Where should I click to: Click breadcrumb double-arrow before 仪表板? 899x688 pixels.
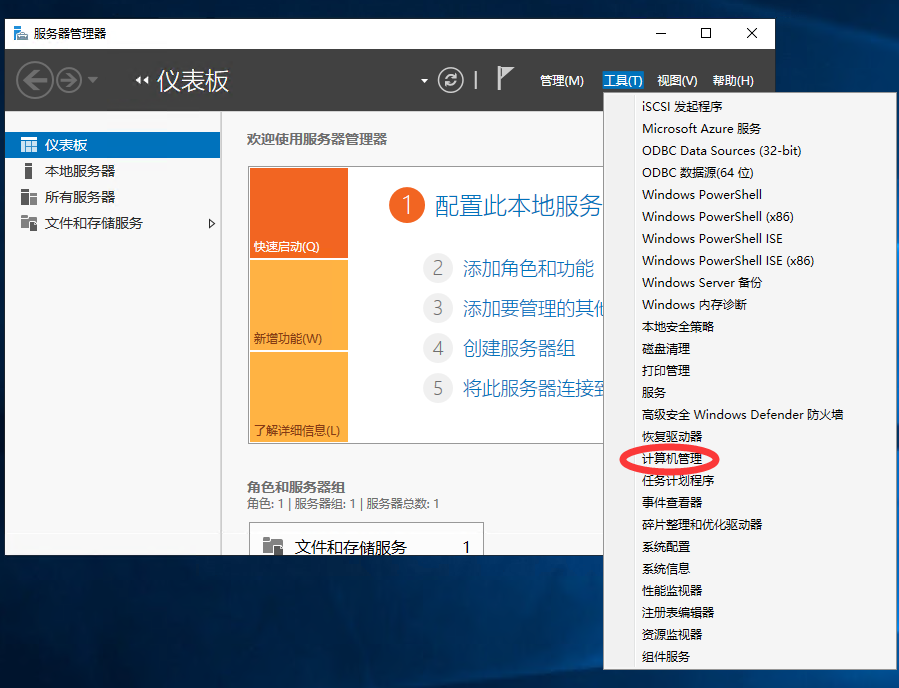(x=142, y=81)
